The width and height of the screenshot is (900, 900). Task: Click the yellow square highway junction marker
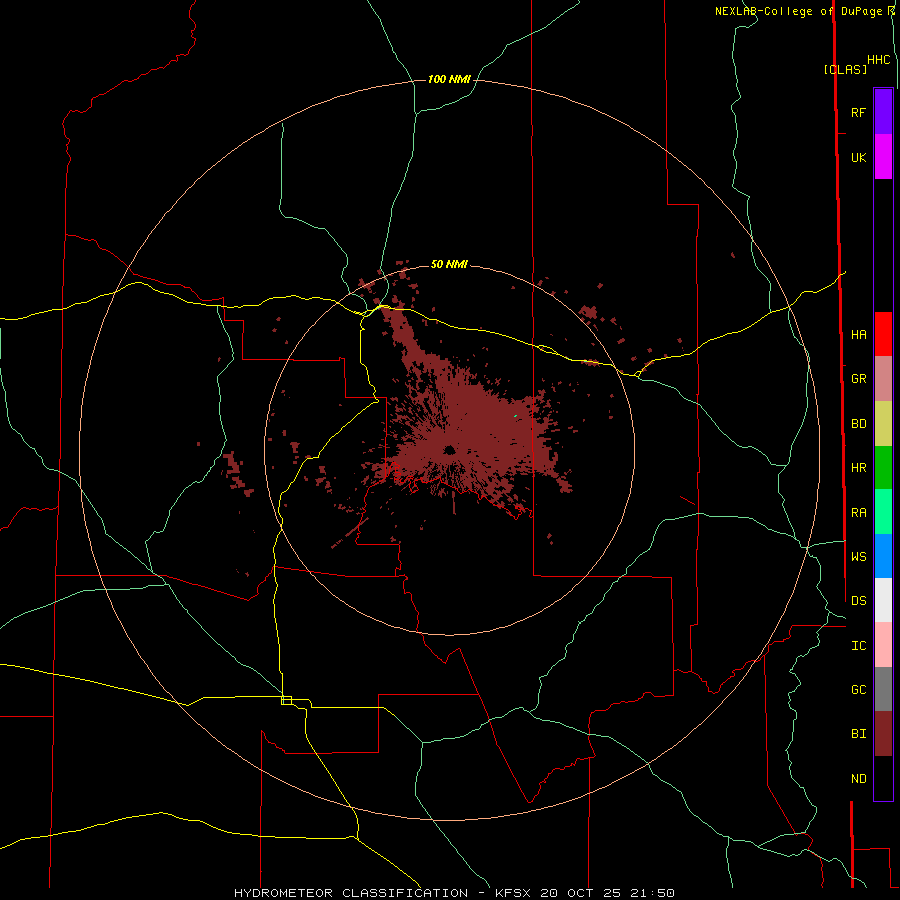click(x=286, y=700)
